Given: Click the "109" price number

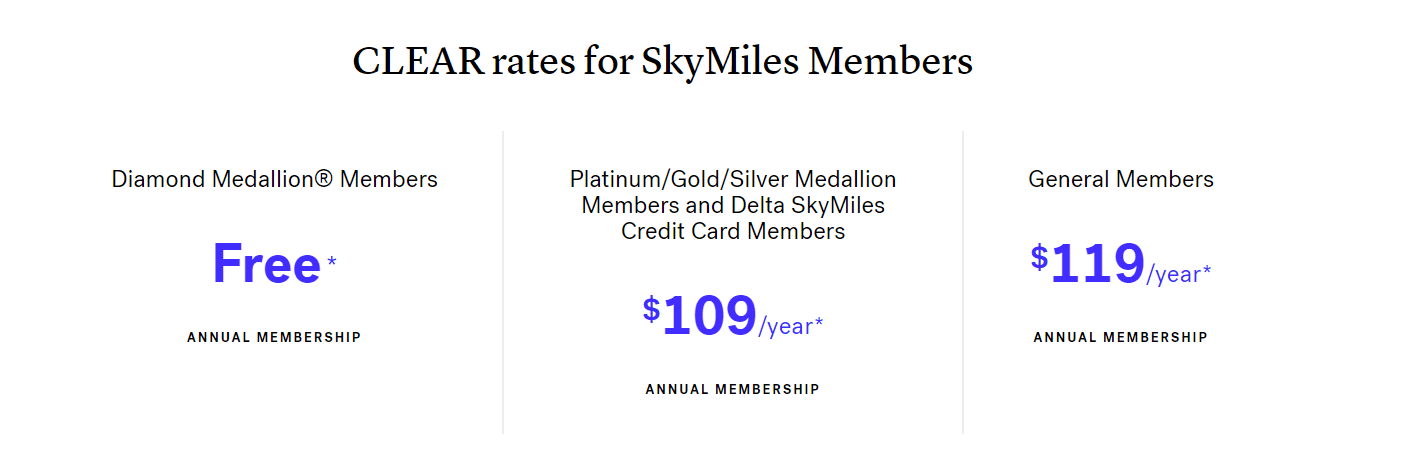Looking at the screenshot, I should (709, 316).
